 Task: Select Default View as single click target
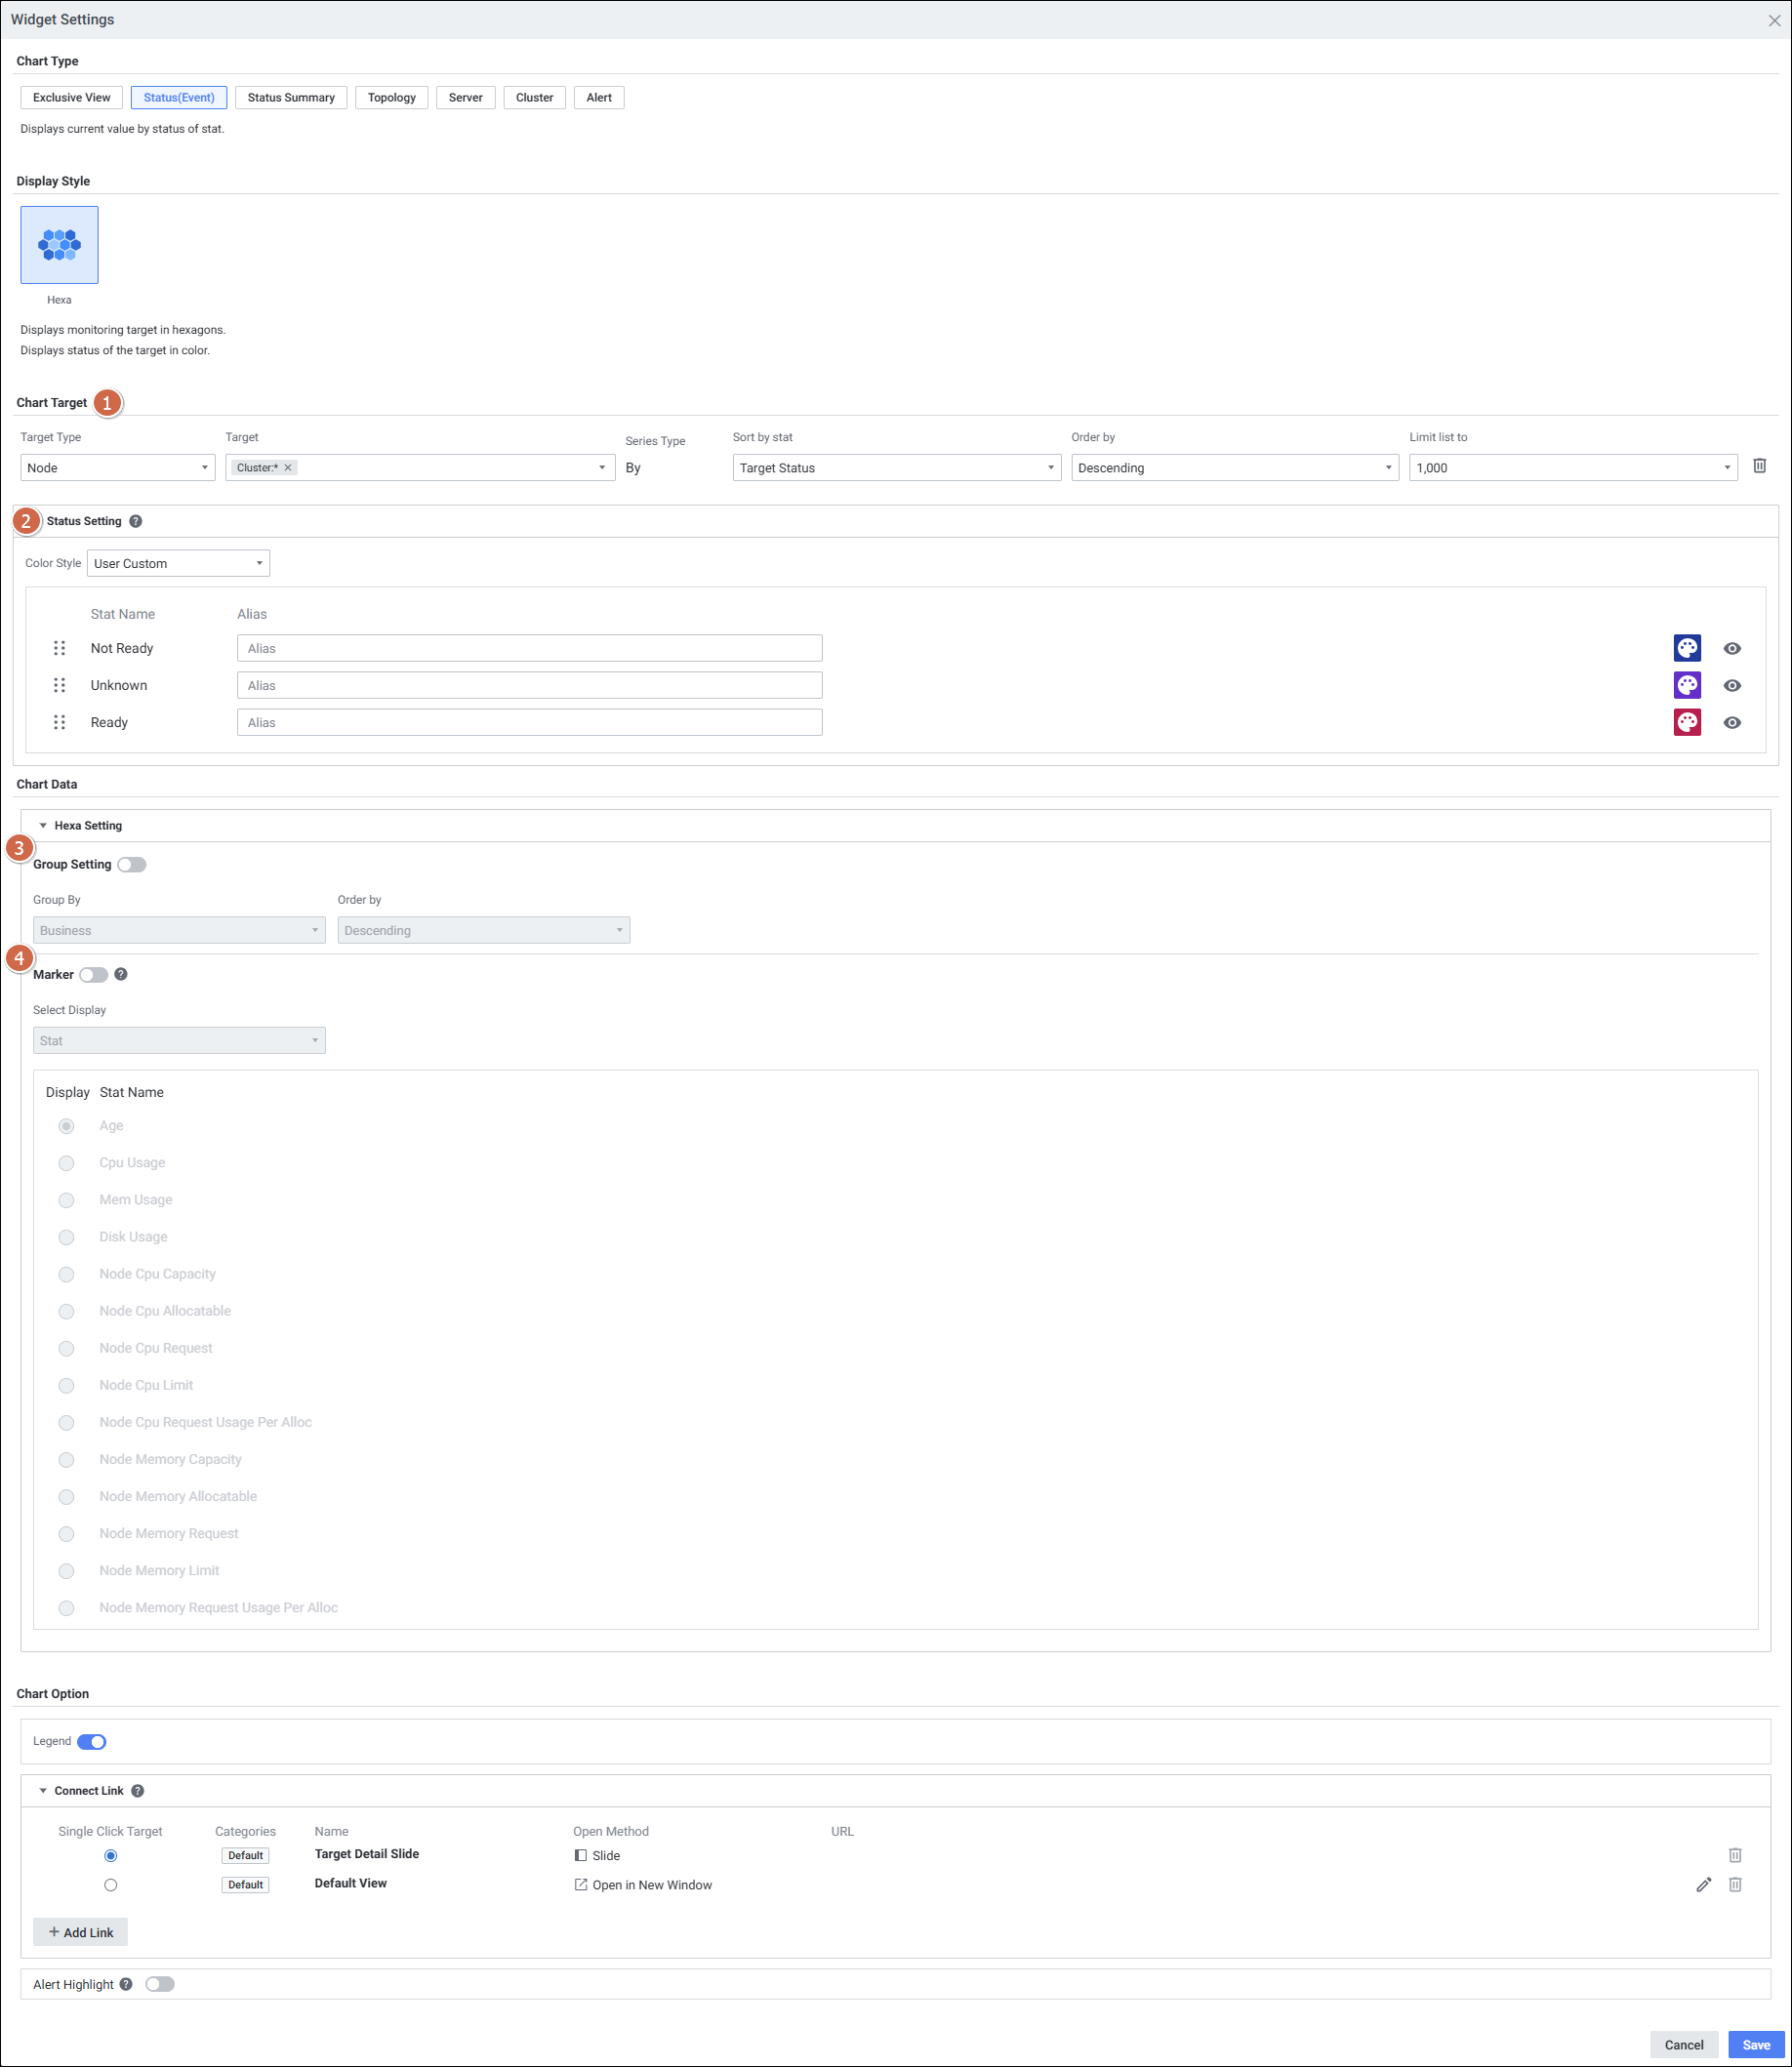click(111, 1885)
